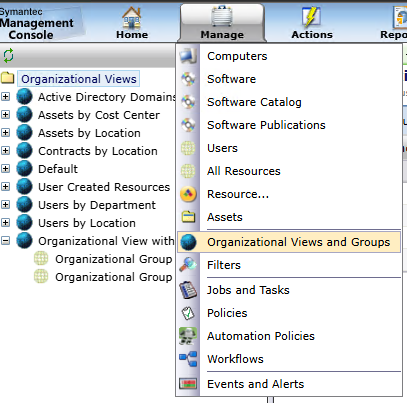
Task: Choose Software Catalog from Manage menu
Action: pos(254,102)
